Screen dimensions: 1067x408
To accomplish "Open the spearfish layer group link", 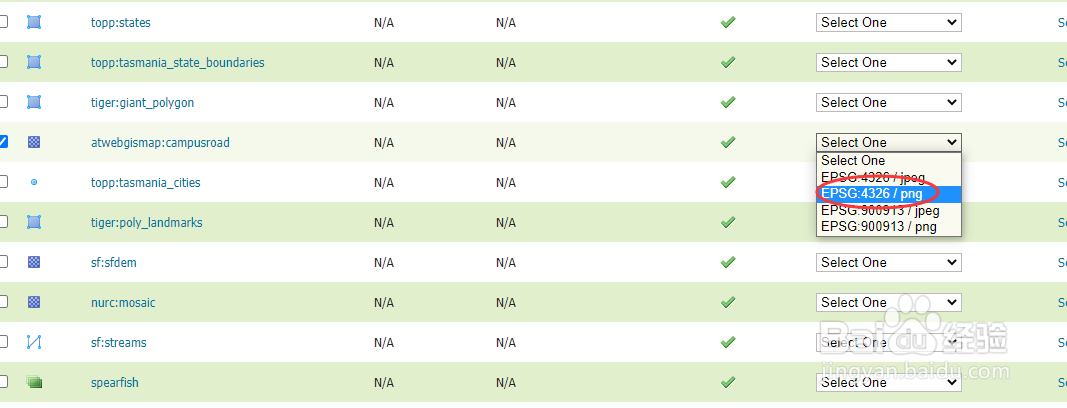I will coord(114,382).
